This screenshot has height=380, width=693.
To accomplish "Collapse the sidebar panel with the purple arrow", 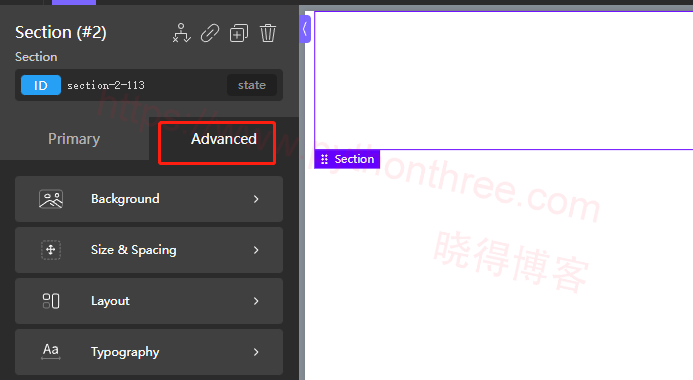I will pos(305,29).
